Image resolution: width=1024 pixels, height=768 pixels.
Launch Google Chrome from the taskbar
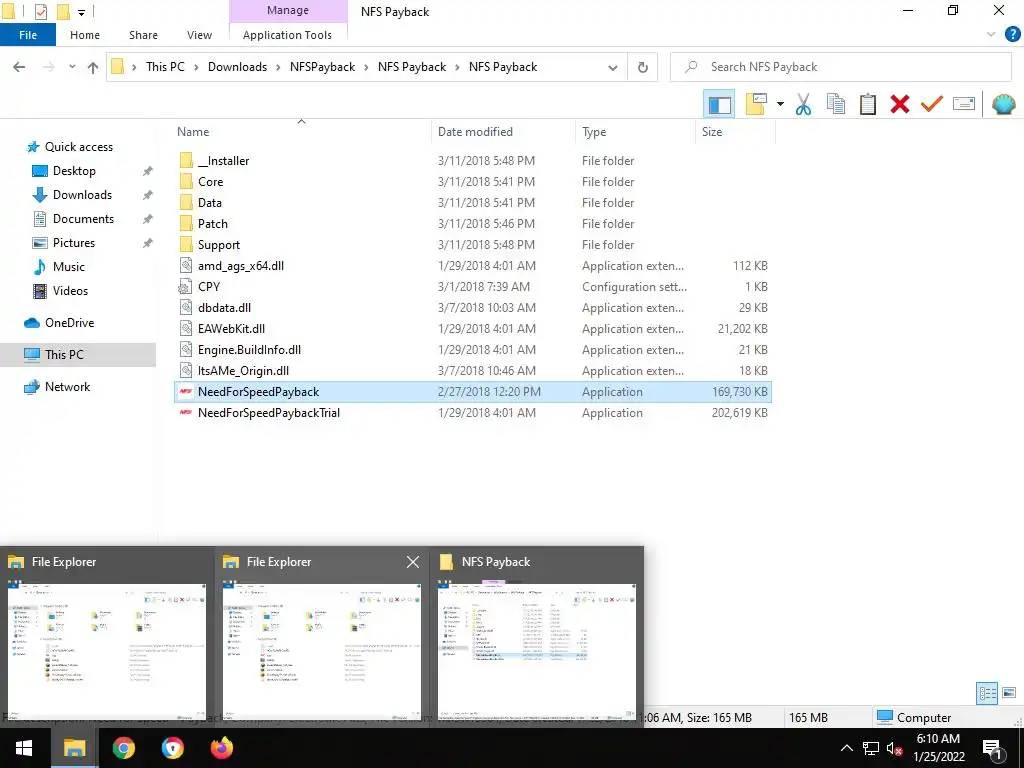(123, 748)
